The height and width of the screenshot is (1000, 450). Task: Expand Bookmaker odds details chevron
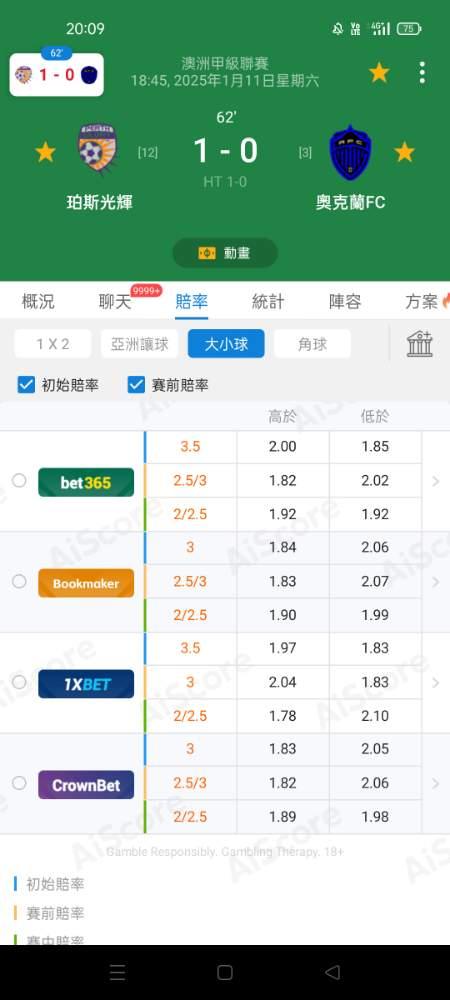coord(436,582)
